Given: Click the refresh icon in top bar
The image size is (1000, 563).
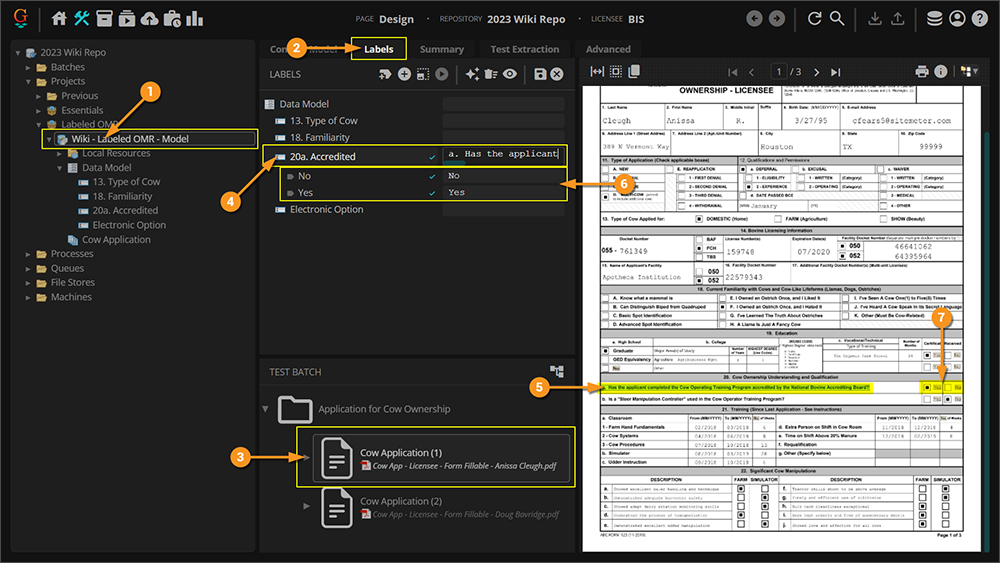Looking at the screenshot, I should (x=815, y=18).
